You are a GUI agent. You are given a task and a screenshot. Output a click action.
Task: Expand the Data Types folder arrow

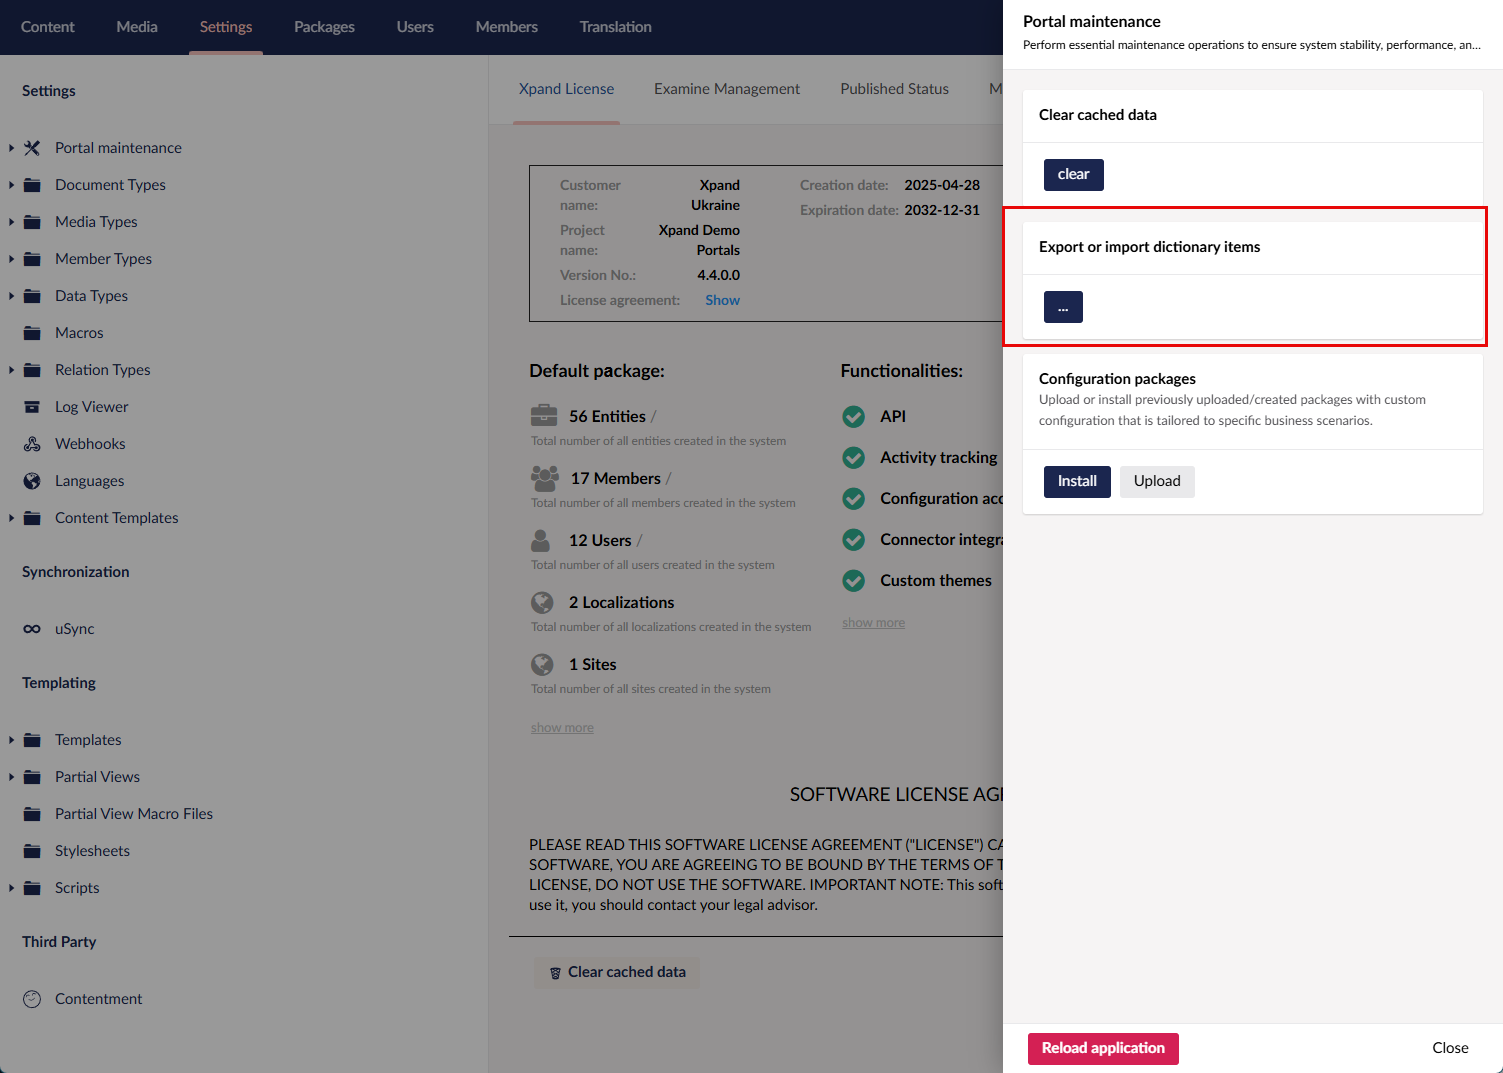pos(11,296)
